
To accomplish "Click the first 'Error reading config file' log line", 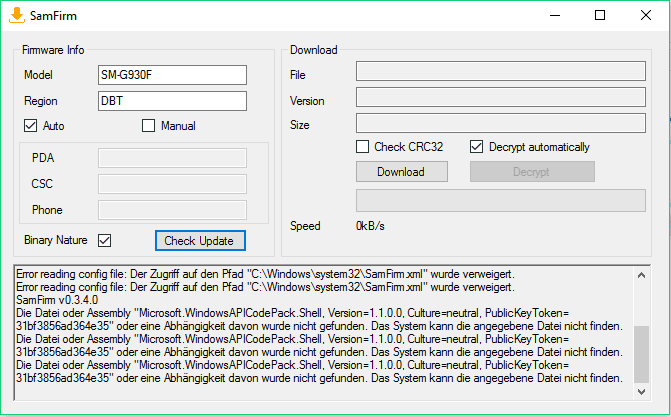I will (265, 274).
